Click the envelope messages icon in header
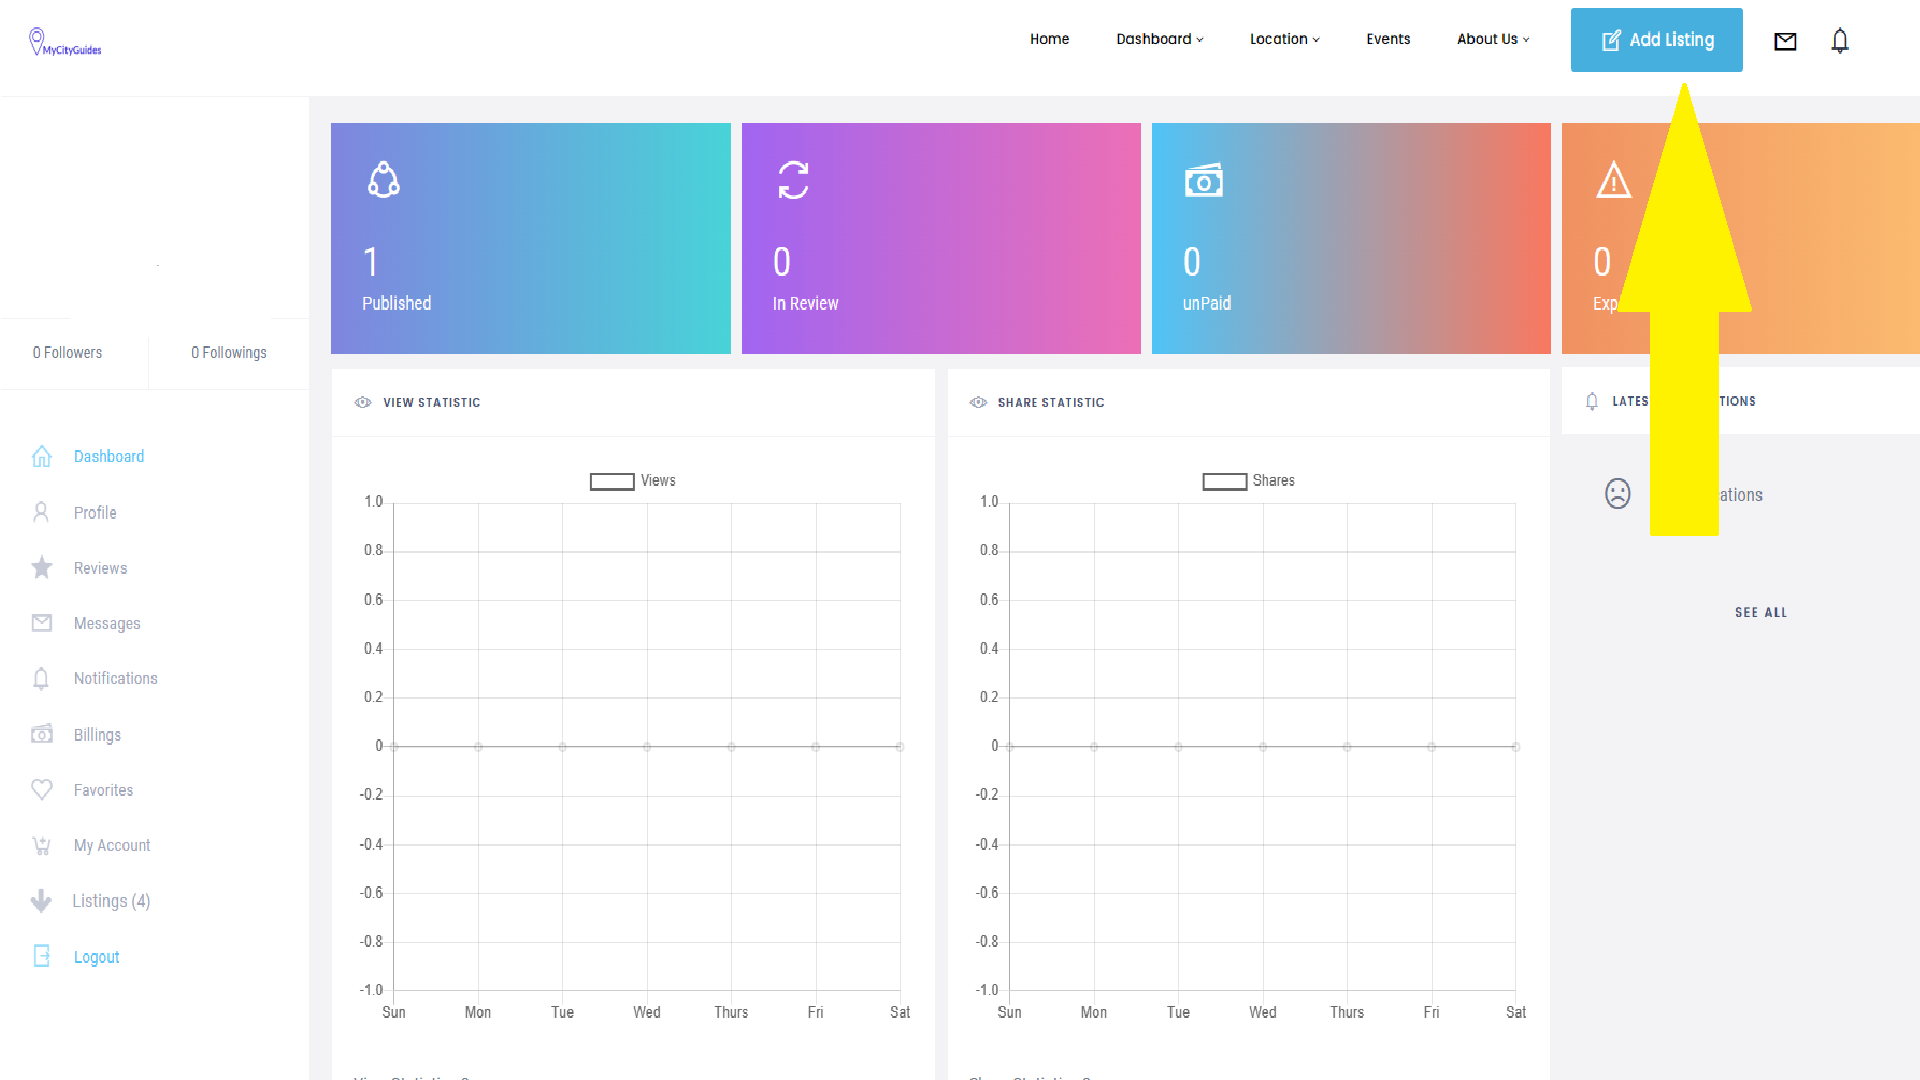This screenshot has height=1080, width=1920. click(x=1785, y=41)
